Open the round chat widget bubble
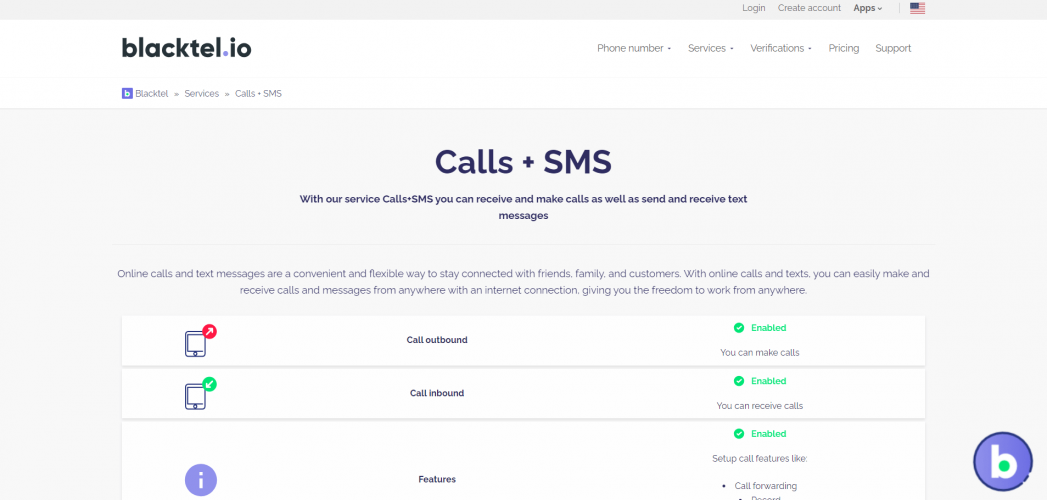 click(x=1002, y=461)
